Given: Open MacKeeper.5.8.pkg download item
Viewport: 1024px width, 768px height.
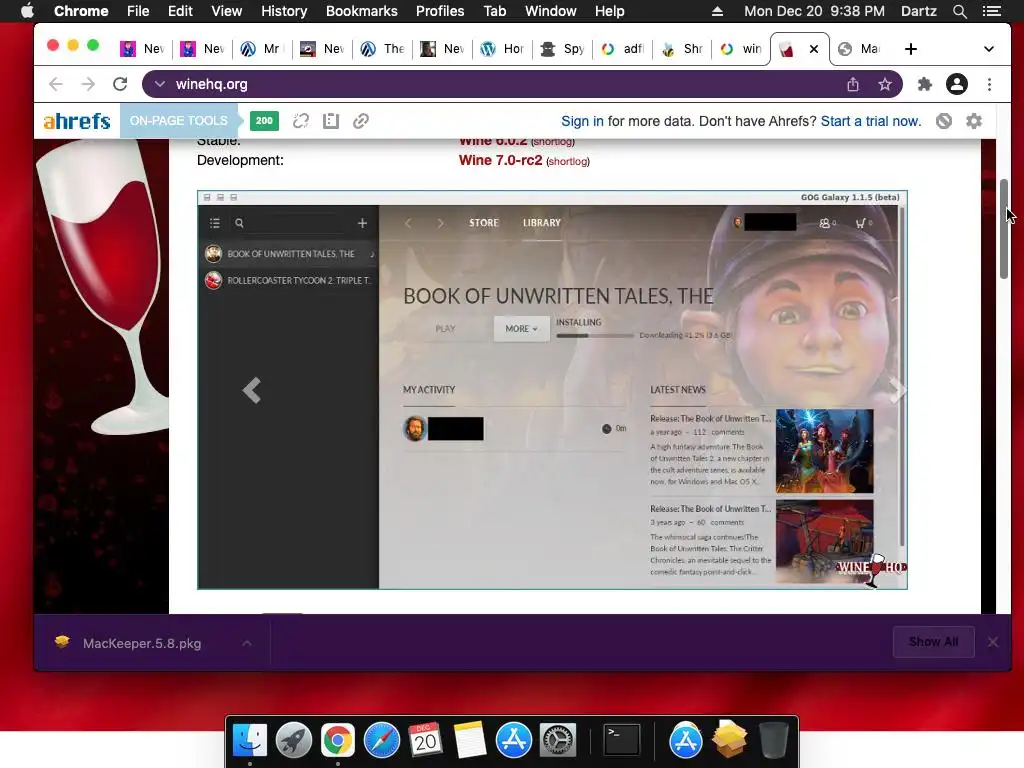Looking at the screenshot, I should (x=142, y=643).
